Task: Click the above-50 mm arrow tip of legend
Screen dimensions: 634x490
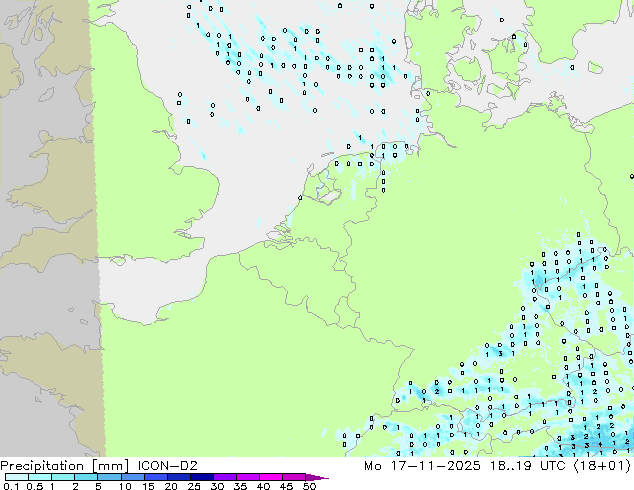Action: point(317,477)
